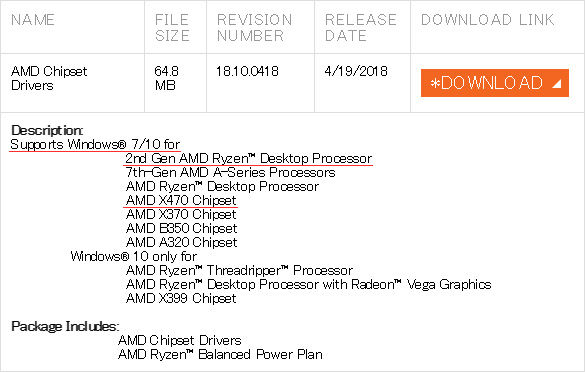Click underlined Supports Windows 7/10 for text
Image resolution: width=585 pixels, height=372 pixels.
click(95, 144)
